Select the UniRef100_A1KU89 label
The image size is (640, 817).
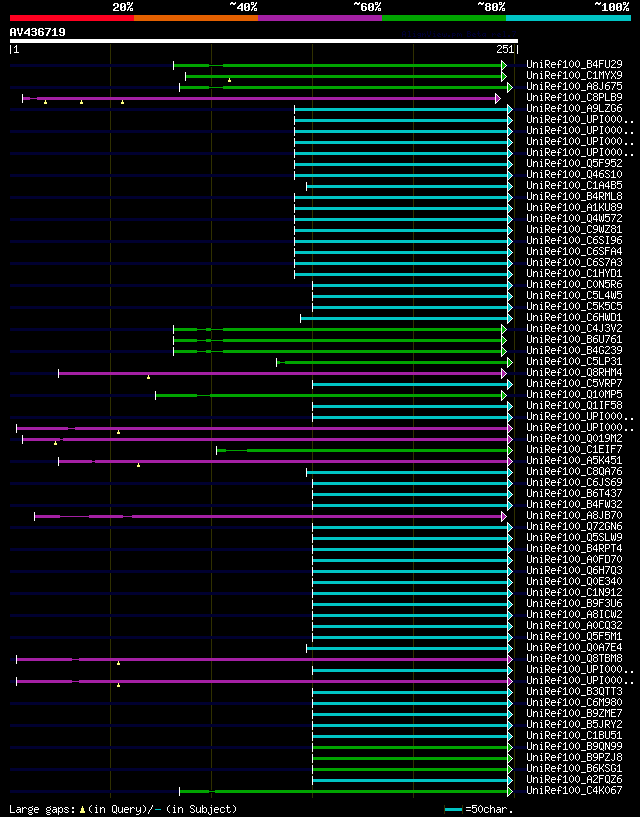pos(574,207)
